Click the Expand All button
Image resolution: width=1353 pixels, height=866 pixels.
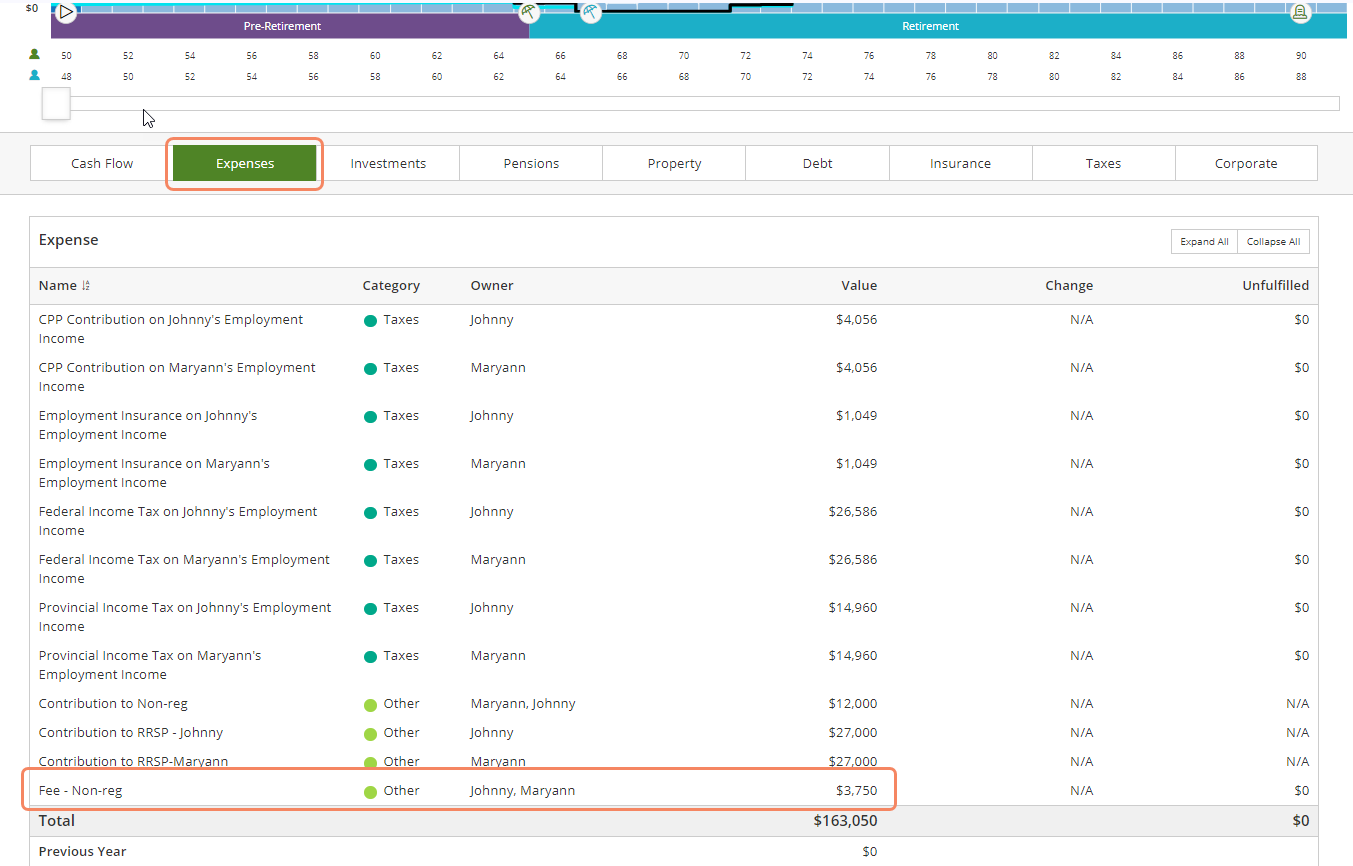(1204, 242)
